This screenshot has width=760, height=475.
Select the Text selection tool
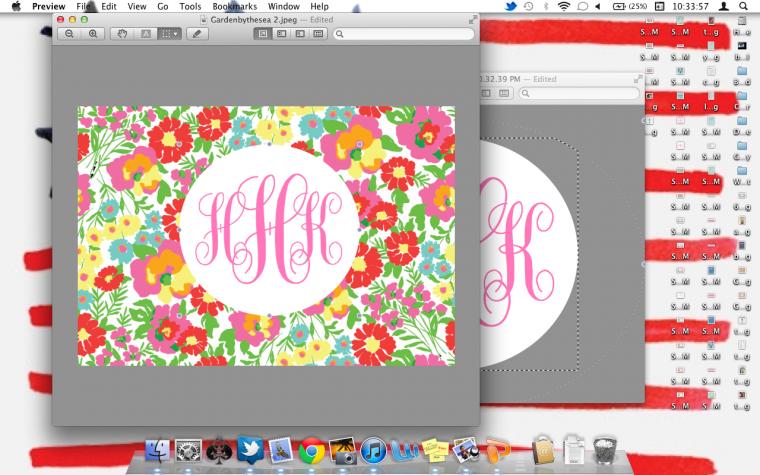(x=146, y=34)
